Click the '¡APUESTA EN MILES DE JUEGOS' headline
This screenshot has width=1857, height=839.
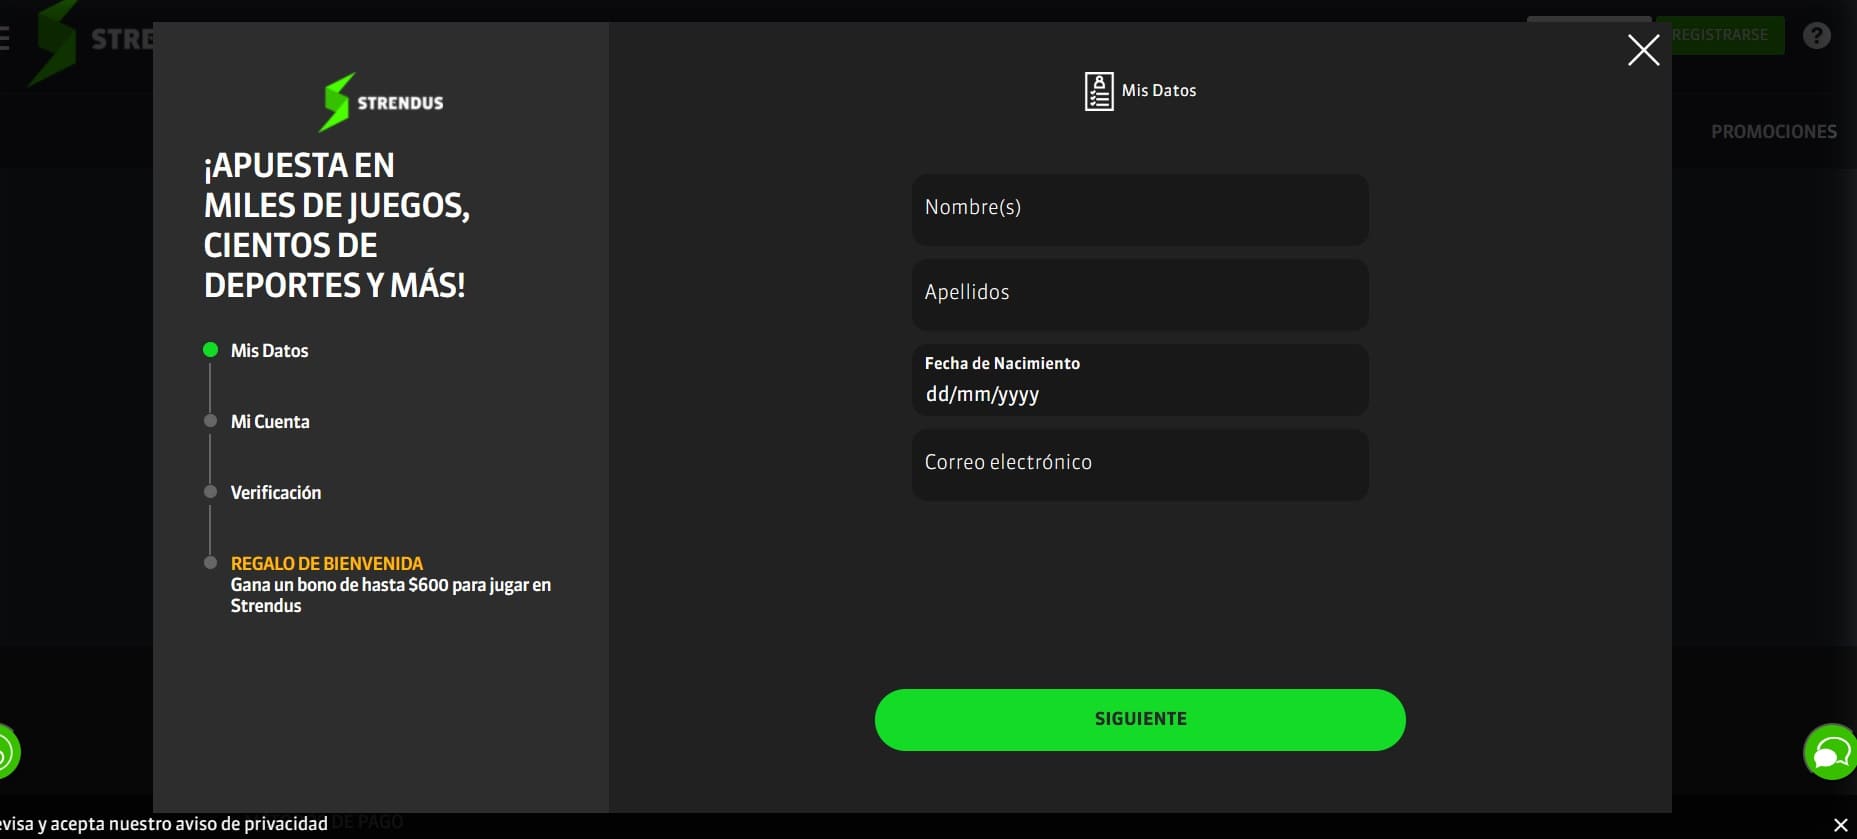tap(337, 225)
